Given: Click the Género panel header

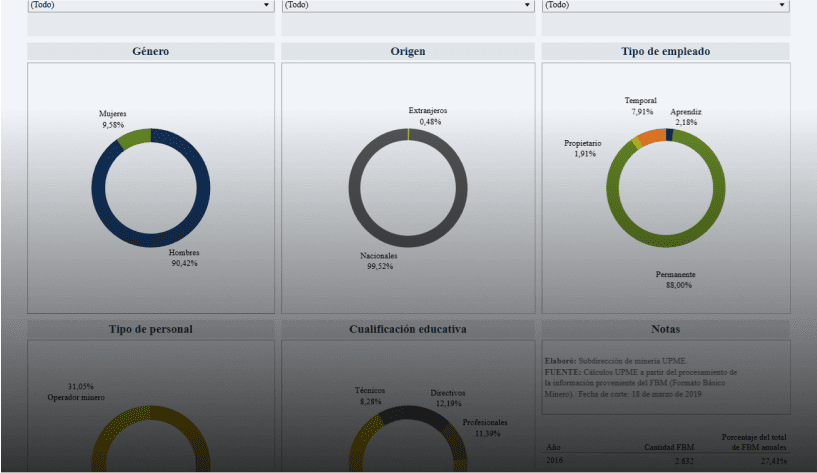Looking at the screenshot, I should 150,51.
